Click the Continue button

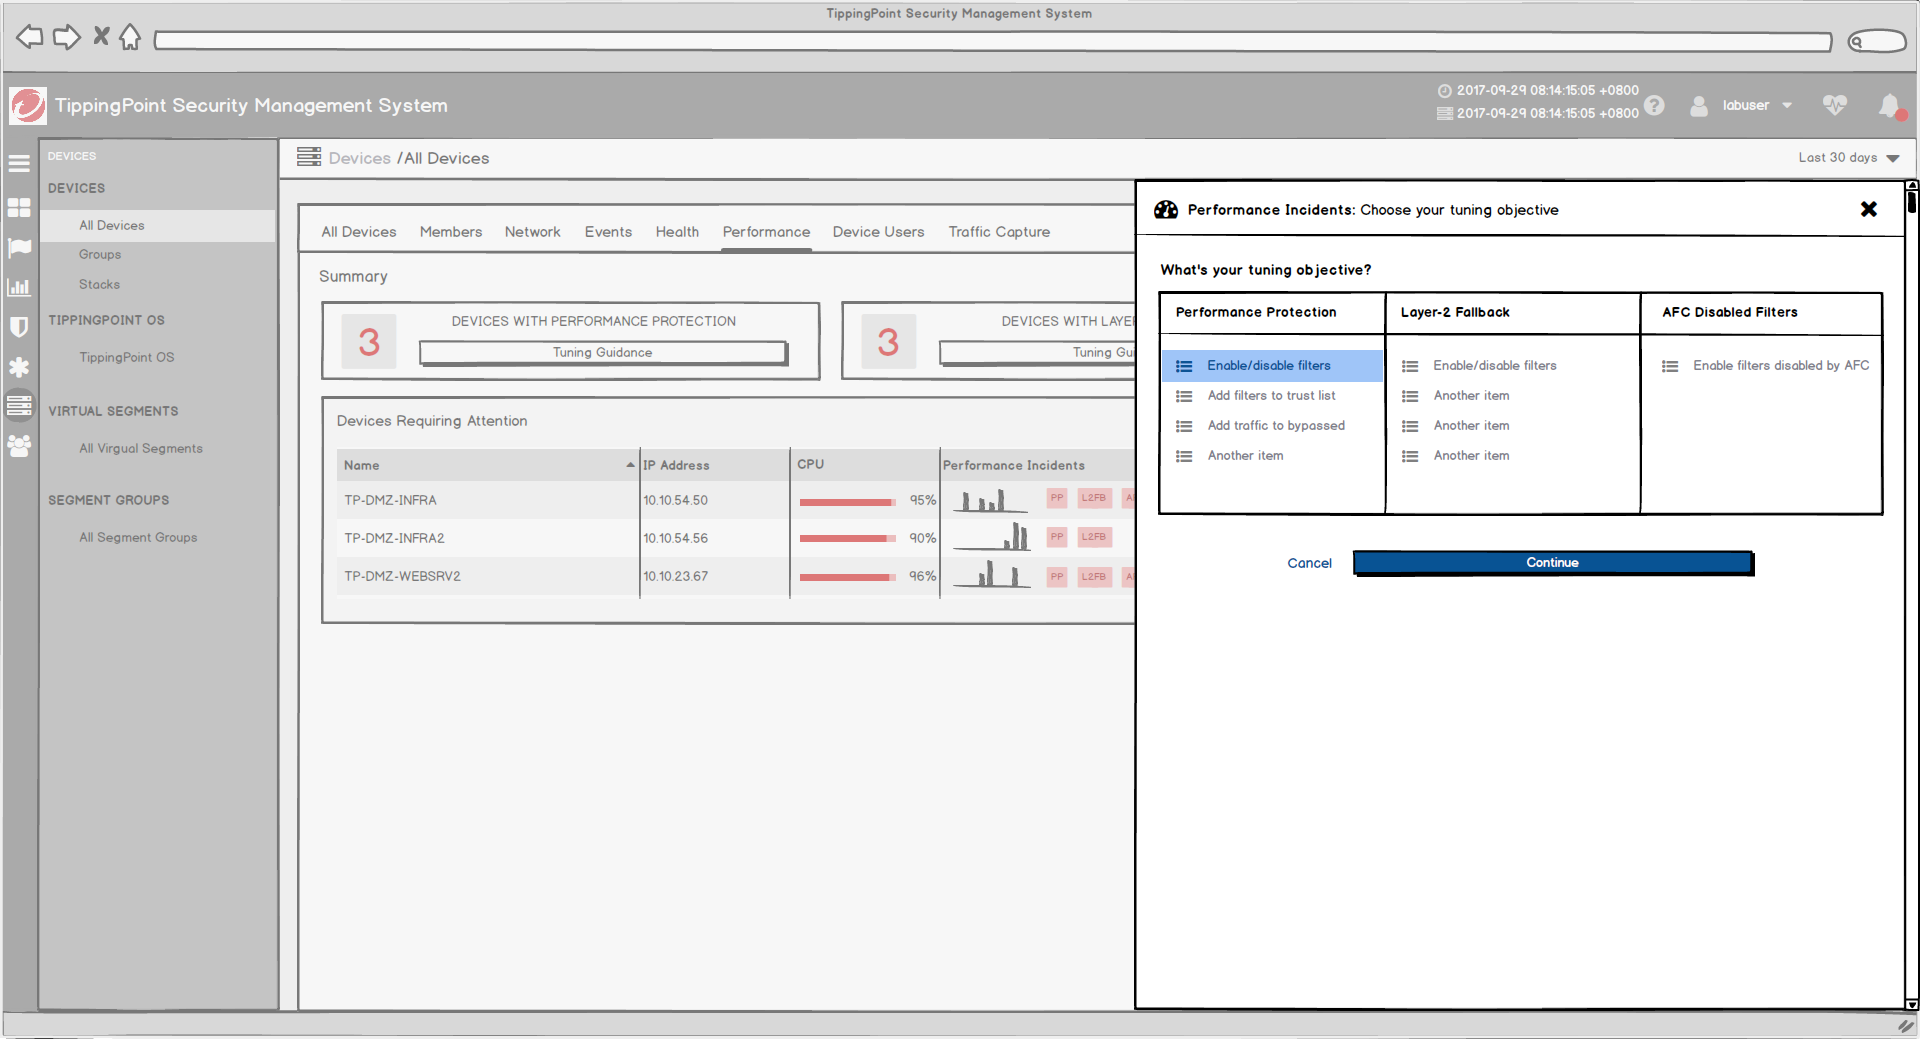tap(1552, 563)
